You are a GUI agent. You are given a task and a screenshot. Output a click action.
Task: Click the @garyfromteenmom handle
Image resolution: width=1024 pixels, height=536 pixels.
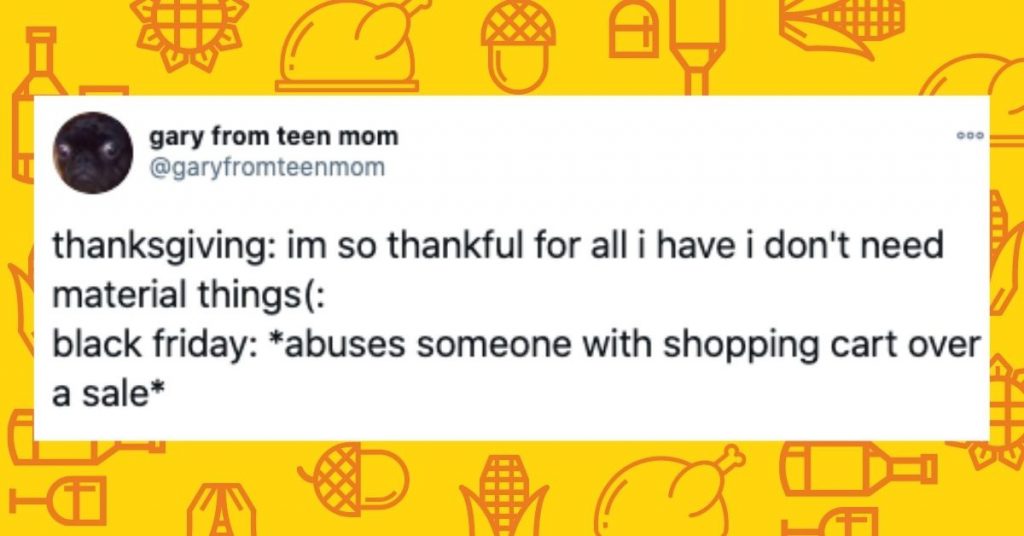(x=268, y=168)
